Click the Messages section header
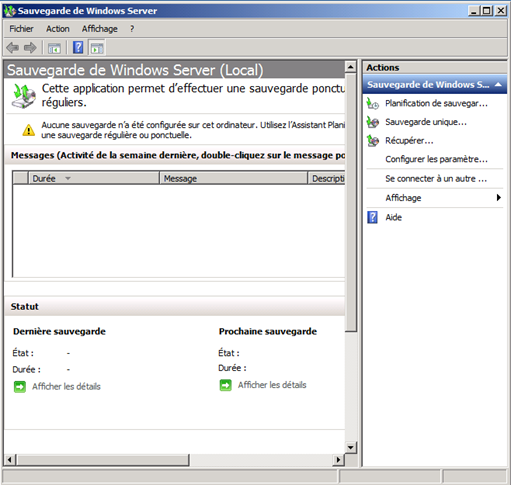The width and height of the screenshot is (511, 485). pyautogui.click(x=175, y=155)
